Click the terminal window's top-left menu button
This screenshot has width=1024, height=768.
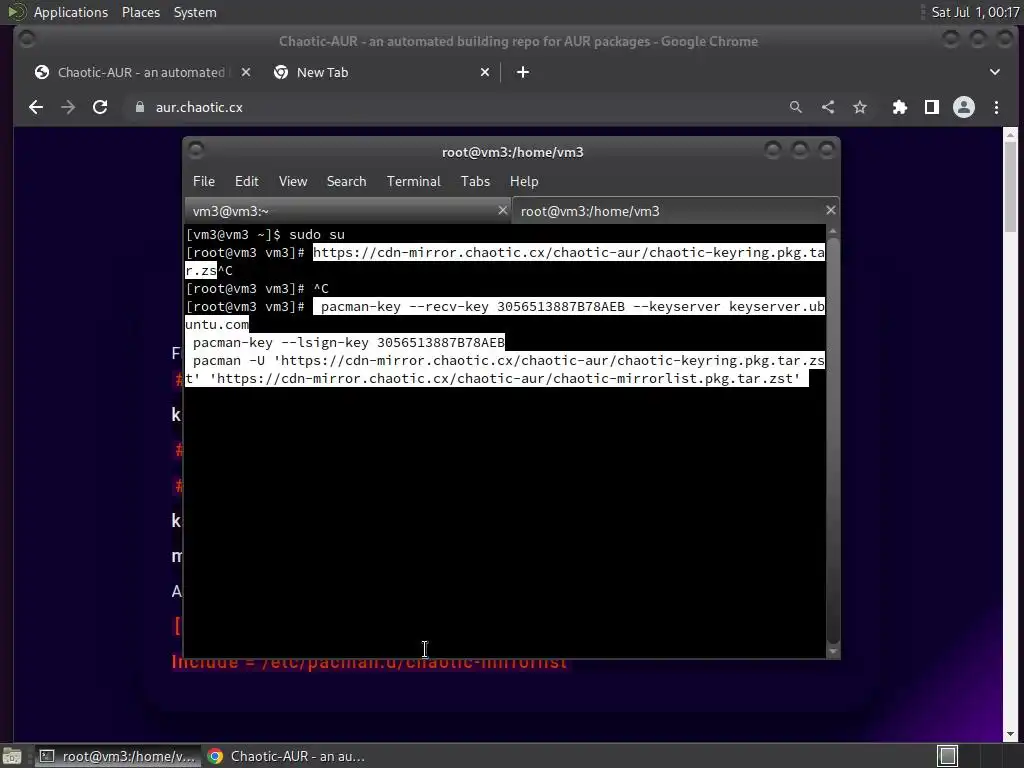coord(196,150)
